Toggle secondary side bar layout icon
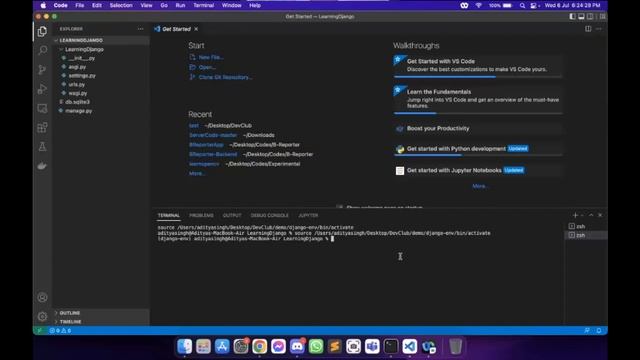Screen dimensions: 640x360 tap(590, 17)
